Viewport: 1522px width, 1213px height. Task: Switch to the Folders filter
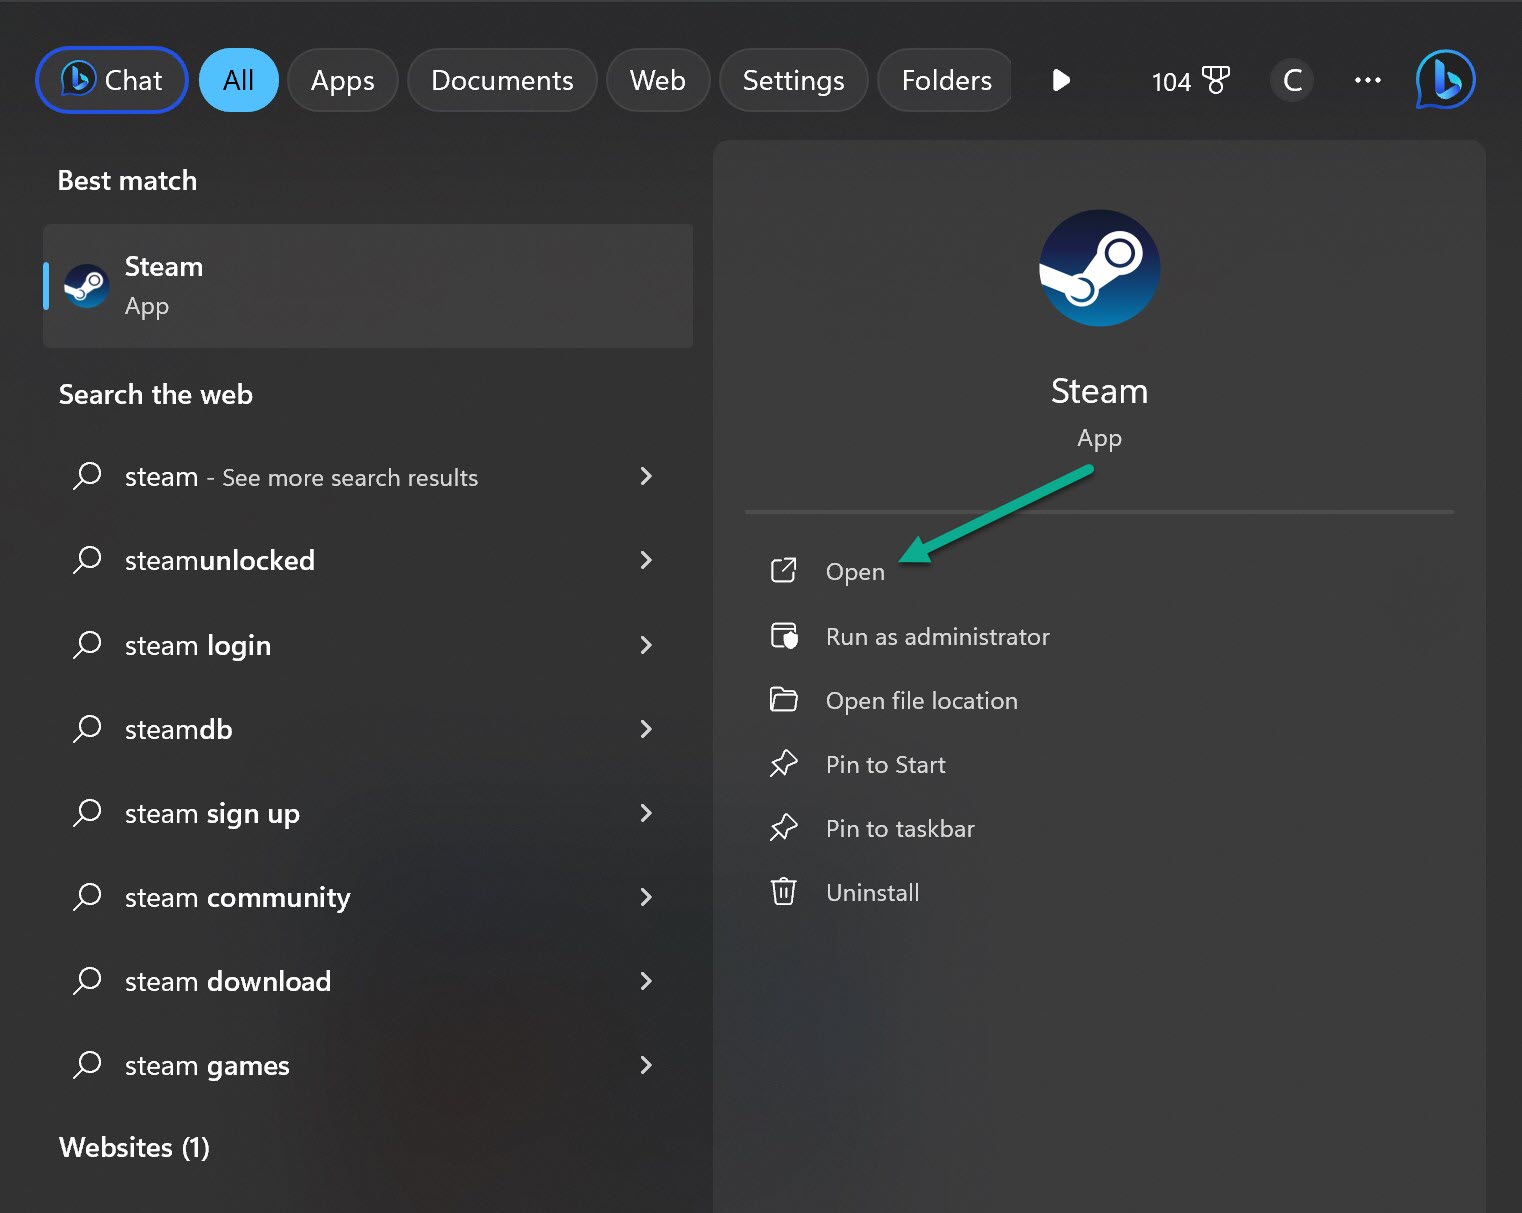(x=946, y=80)
